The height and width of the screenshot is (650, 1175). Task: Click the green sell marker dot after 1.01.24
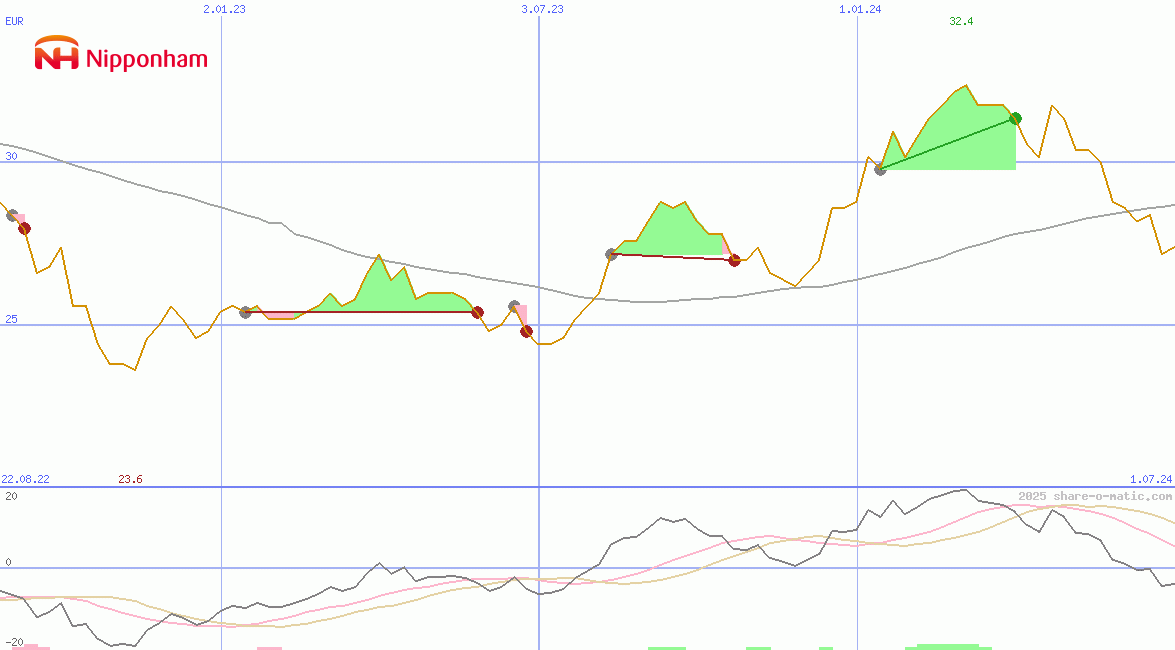1015,118
